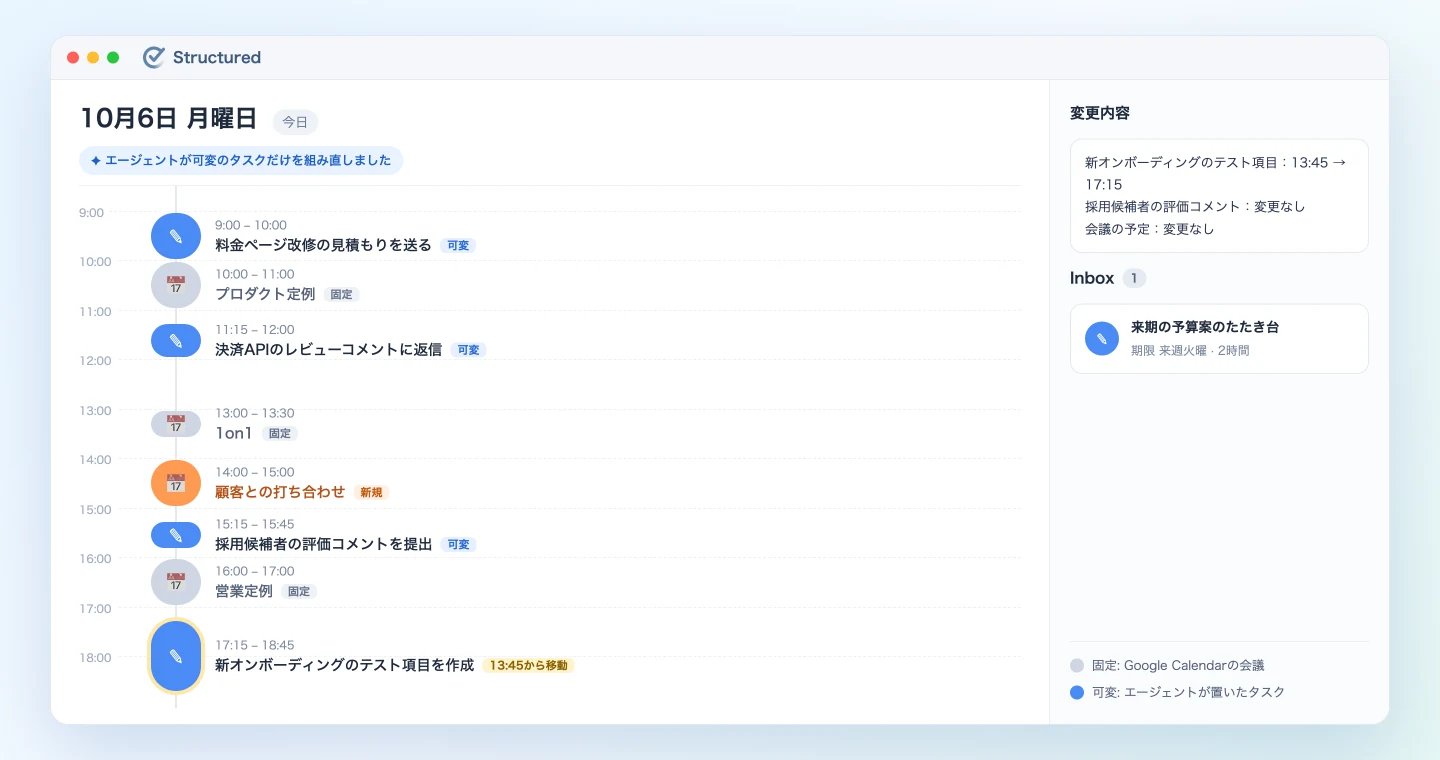Click the Structured app logo icon

(154, 57)
